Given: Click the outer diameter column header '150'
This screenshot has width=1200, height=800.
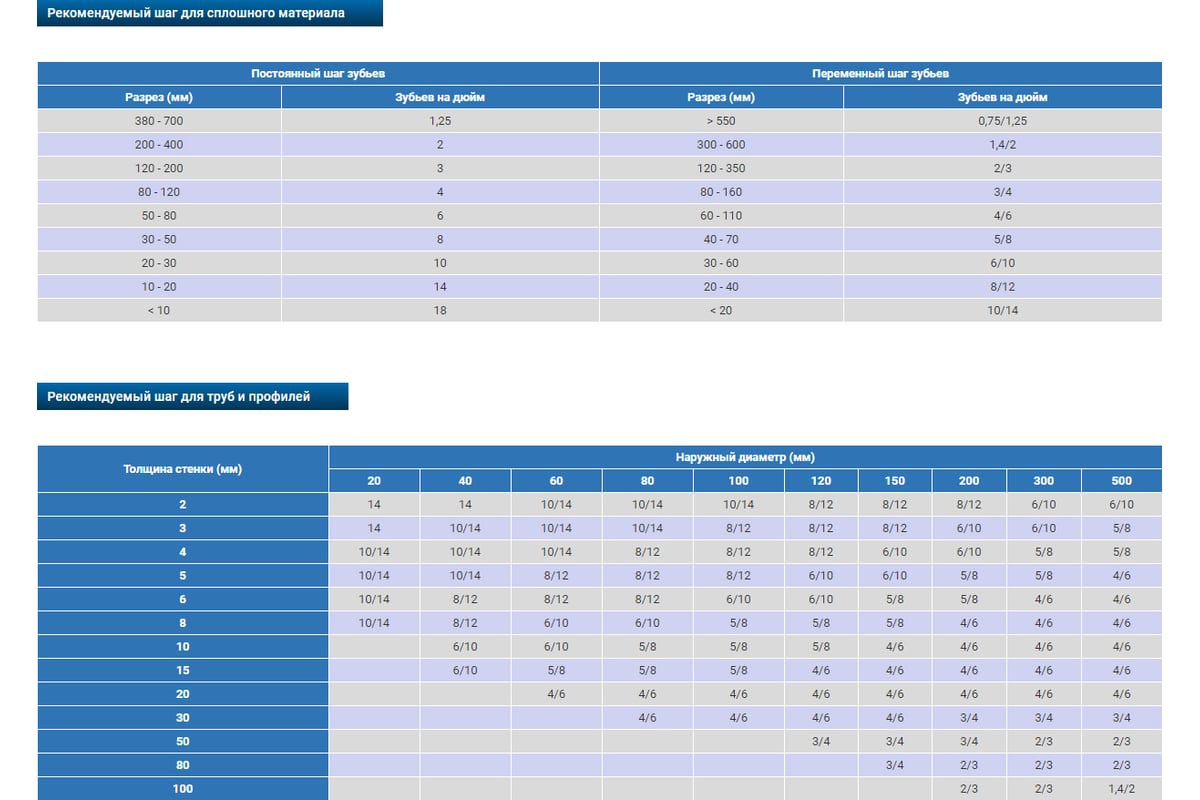Looking at the screenshot, I should pos(895,481).
